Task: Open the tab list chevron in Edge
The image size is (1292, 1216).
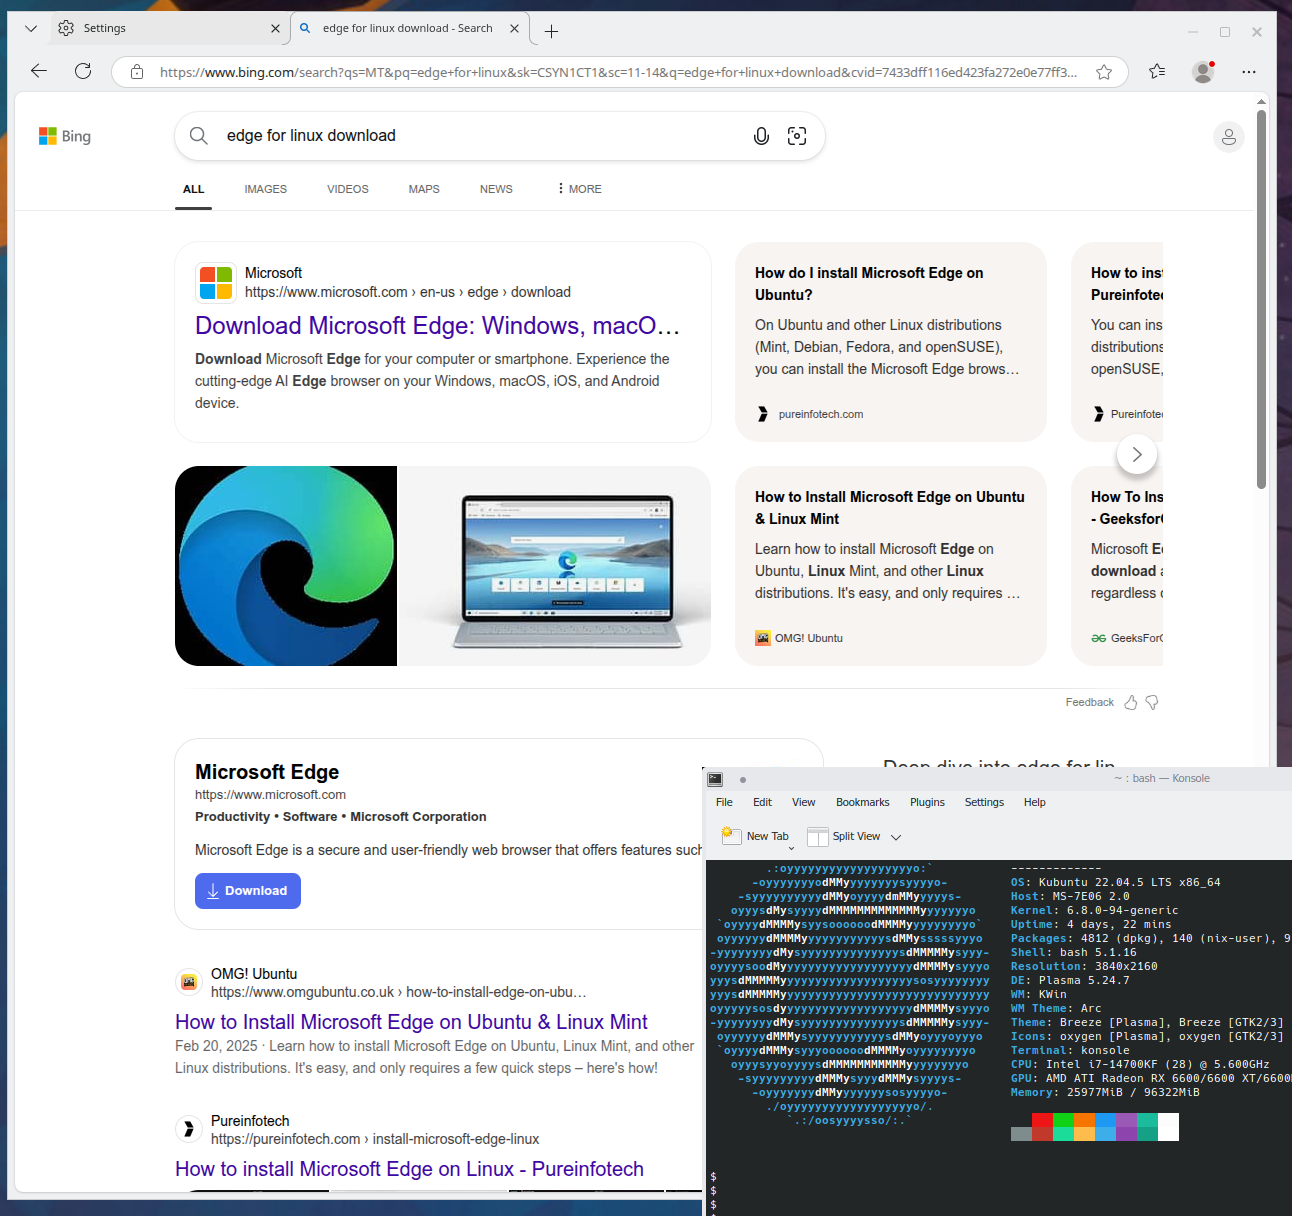Action: [31, 28]
